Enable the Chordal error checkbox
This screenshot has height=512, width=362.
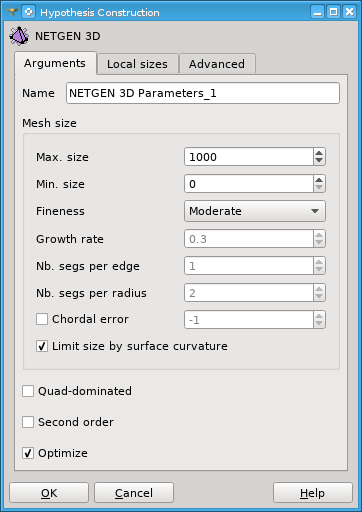[42, 319]
